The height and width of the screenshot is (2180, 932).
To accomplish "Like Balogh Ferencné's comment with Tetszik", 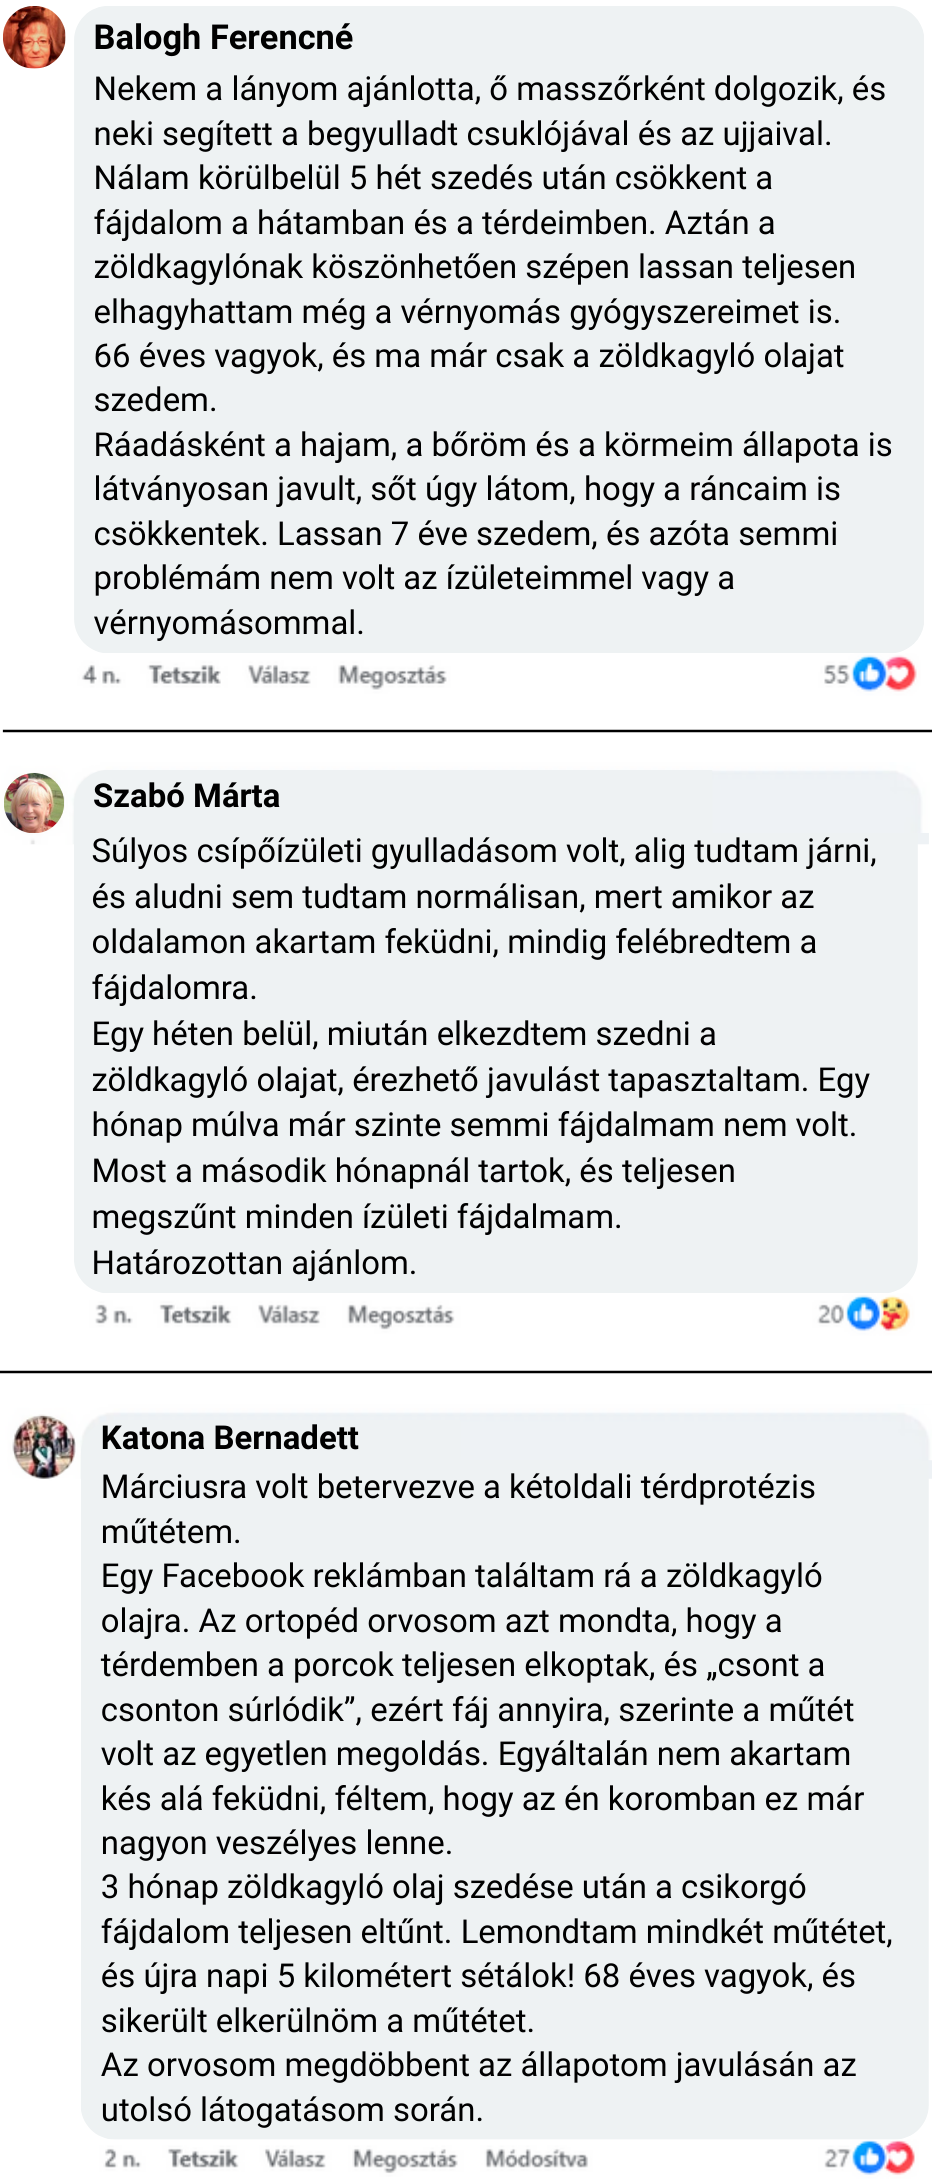I will tap(184, 675).
